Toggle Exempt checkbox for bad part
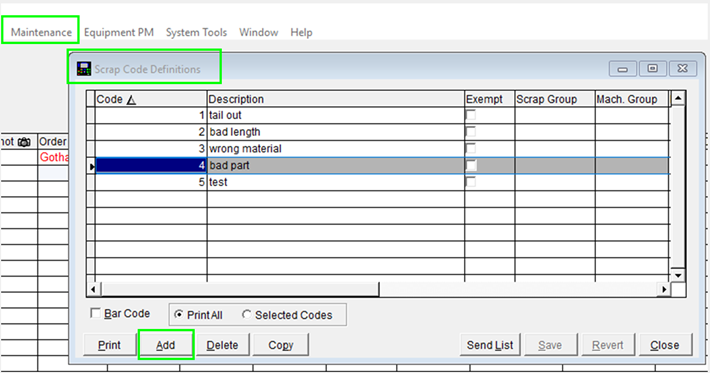 coord(471,165)
